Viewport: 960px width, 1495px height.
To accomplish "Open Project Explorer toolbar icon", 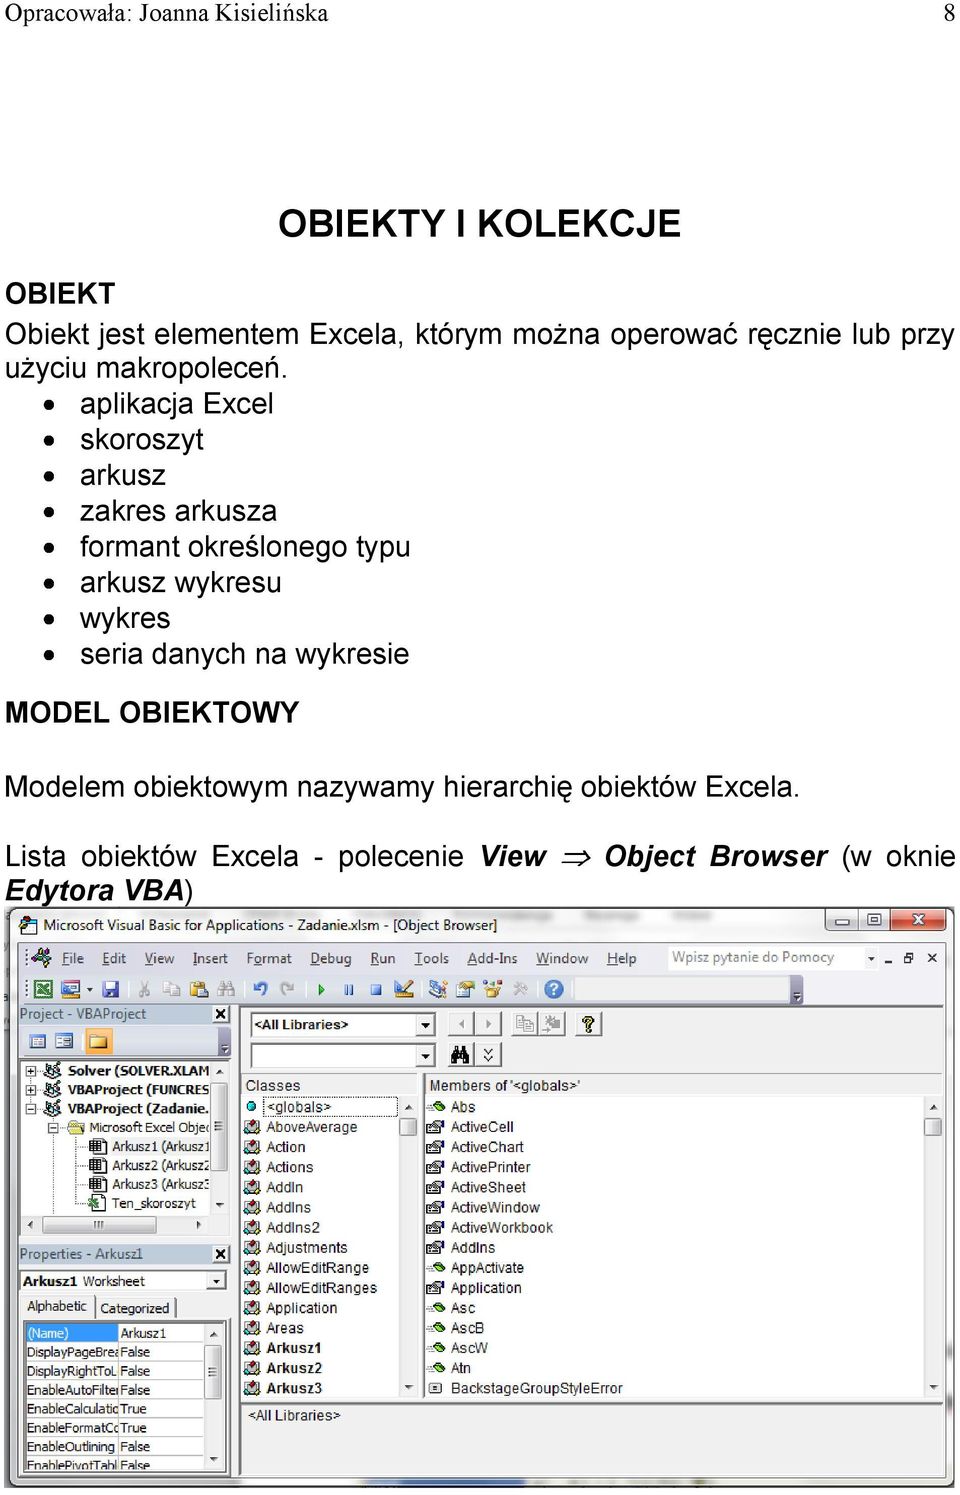I will pyautogui.click(x=437, y=989).
